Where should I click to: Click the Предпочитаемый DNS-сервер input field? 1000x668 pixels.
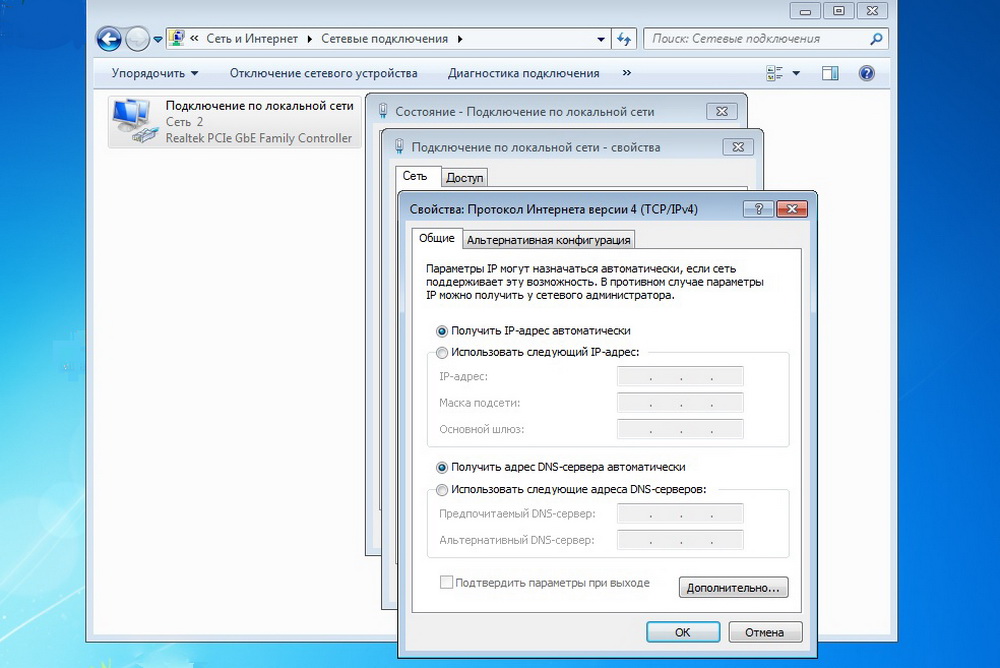click(x=680, y=513)
